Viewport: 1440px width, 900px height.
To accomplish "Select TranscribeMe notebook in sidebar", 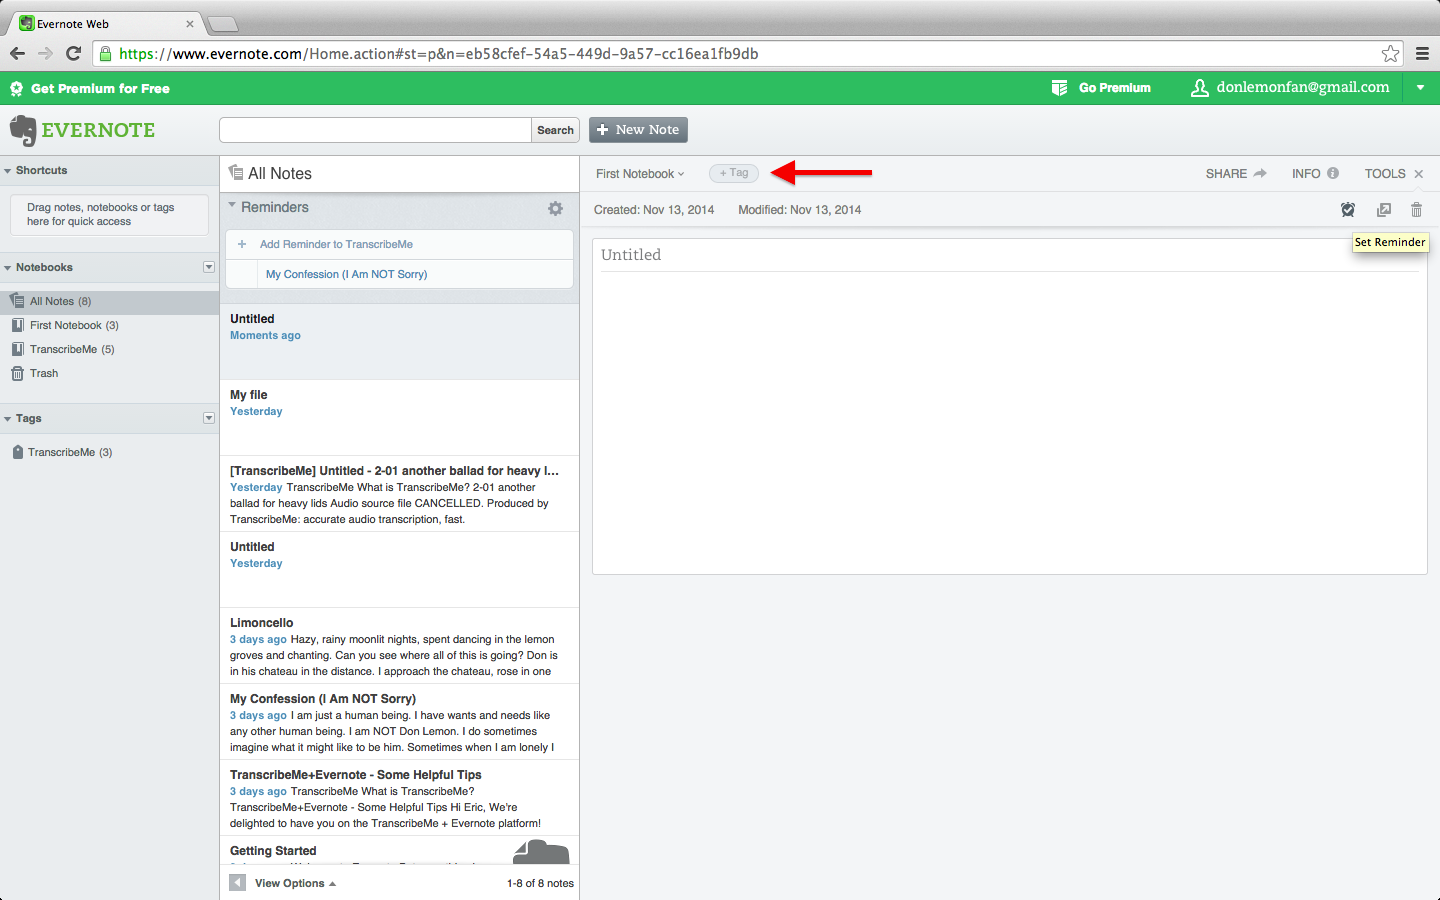I will pyautogui.click(x=109, y=349).
